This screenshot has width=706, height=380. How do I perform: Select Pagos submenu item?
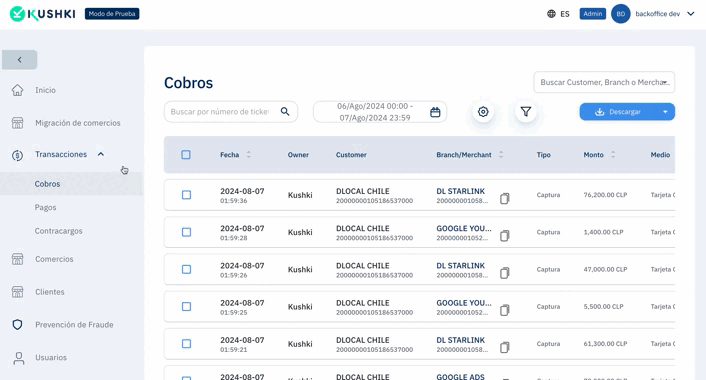pos(45,208)
